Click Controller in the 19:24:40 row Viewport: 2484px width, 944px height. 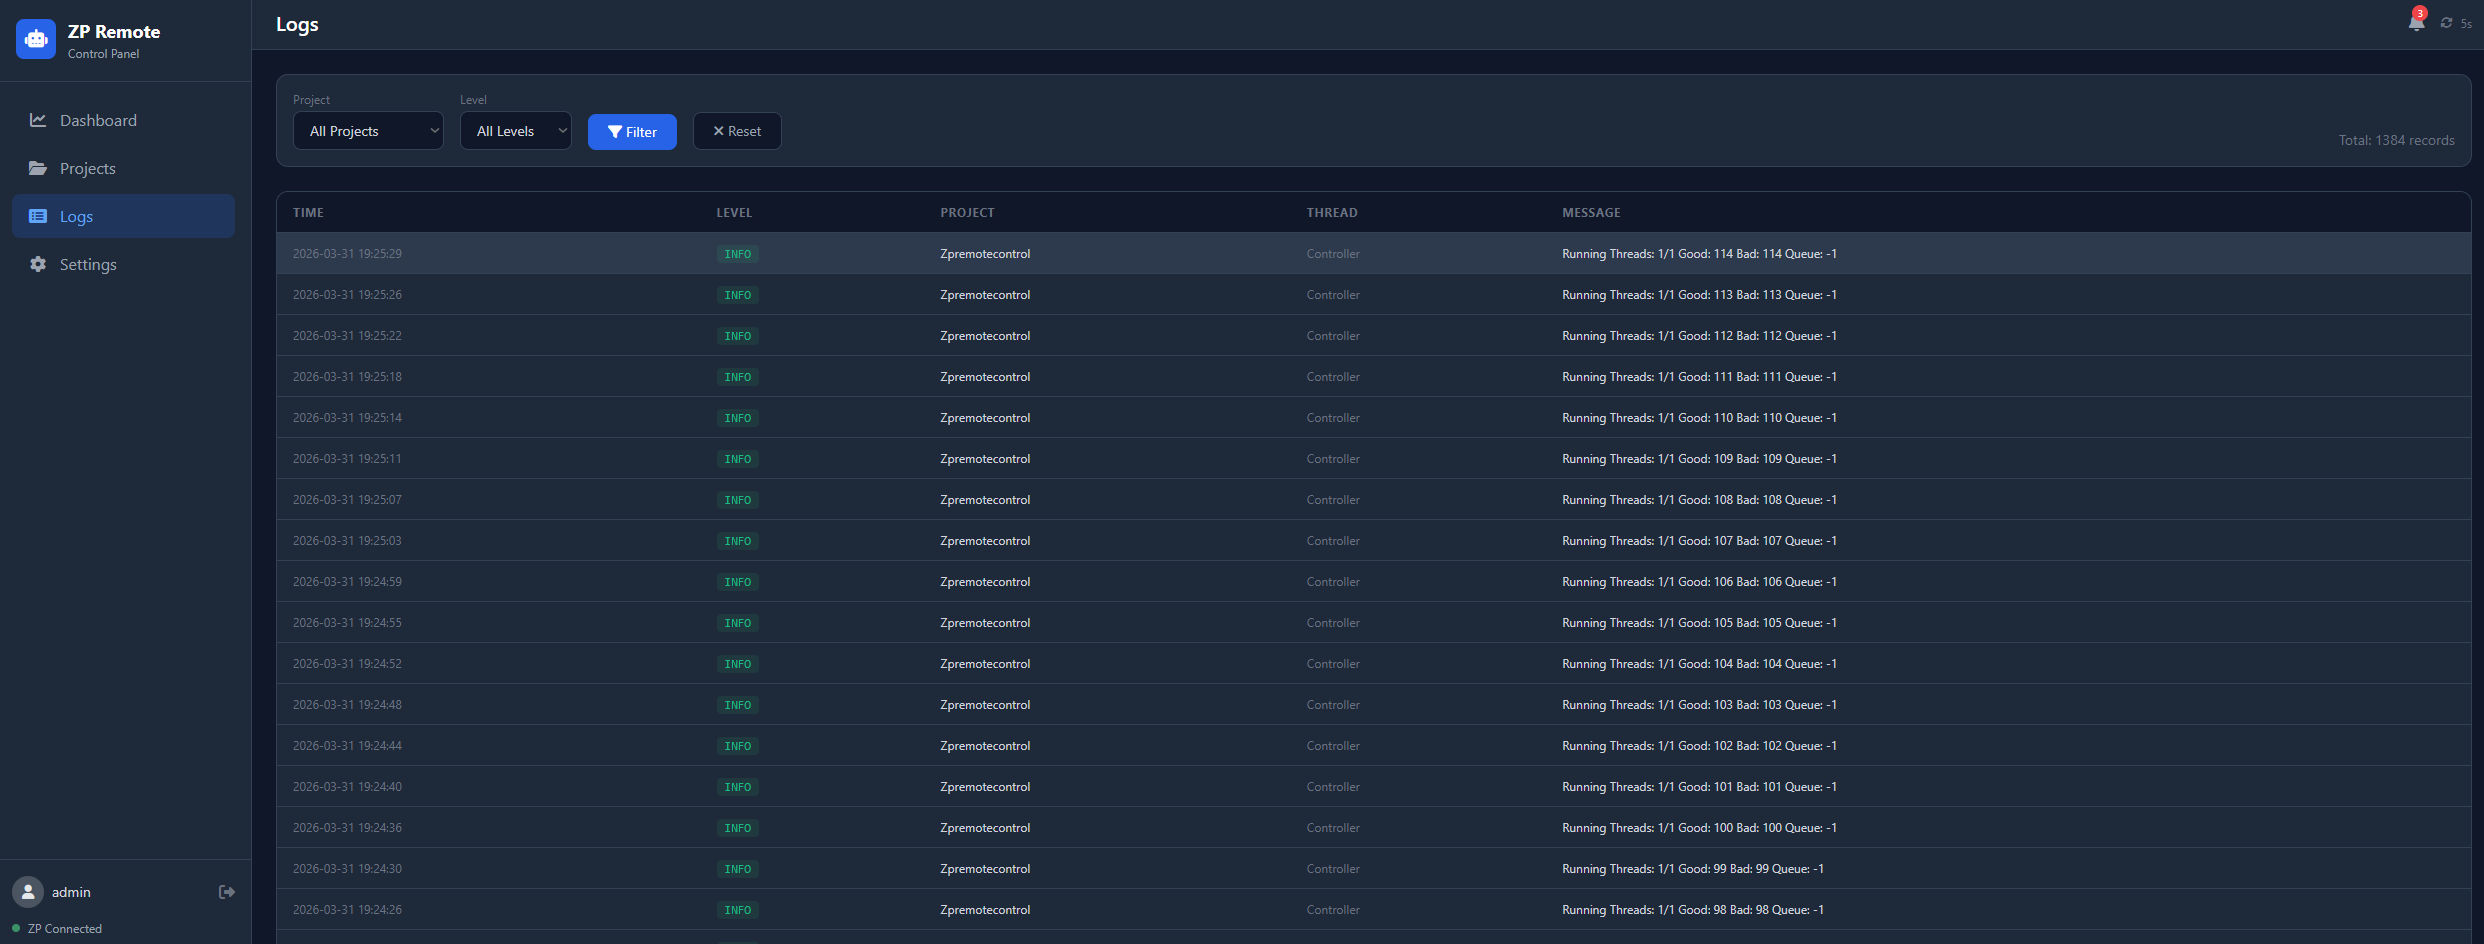[x=1333, y=787]
